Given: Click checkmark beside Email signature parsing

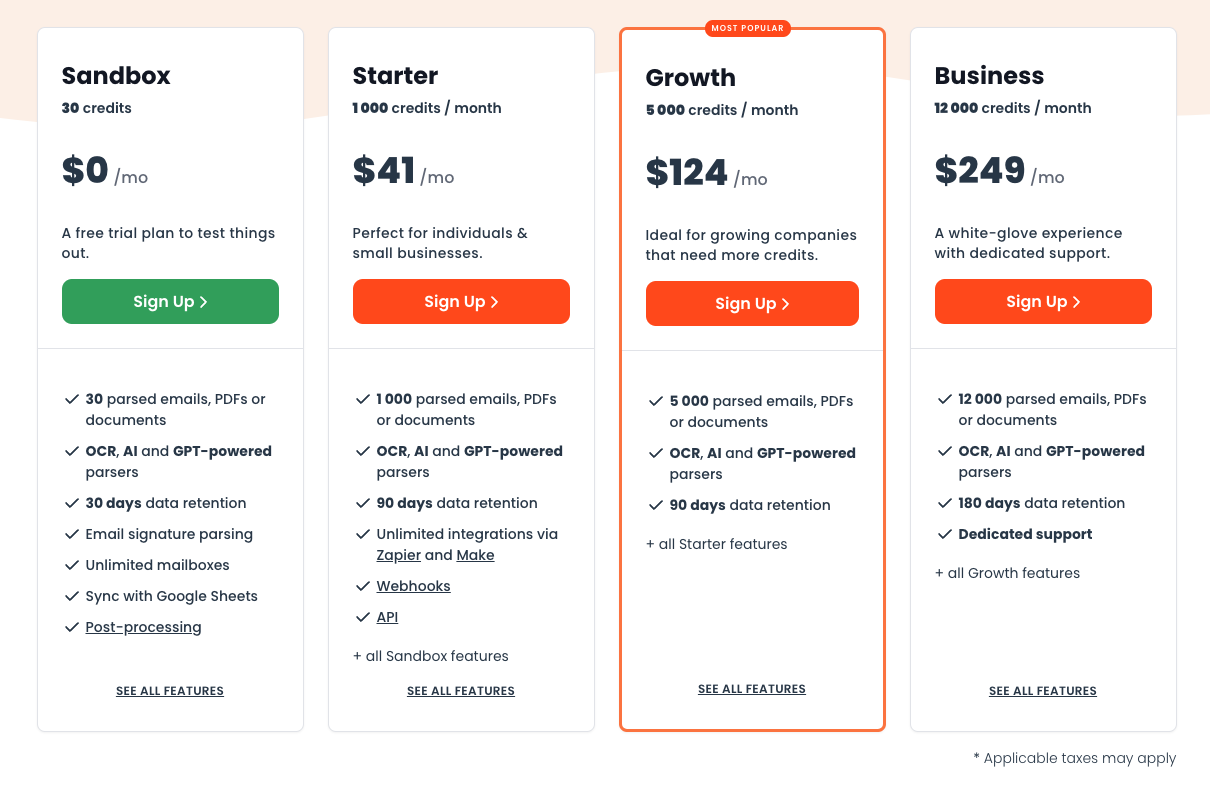Looking at the screenshot, I should coord(72,534).
